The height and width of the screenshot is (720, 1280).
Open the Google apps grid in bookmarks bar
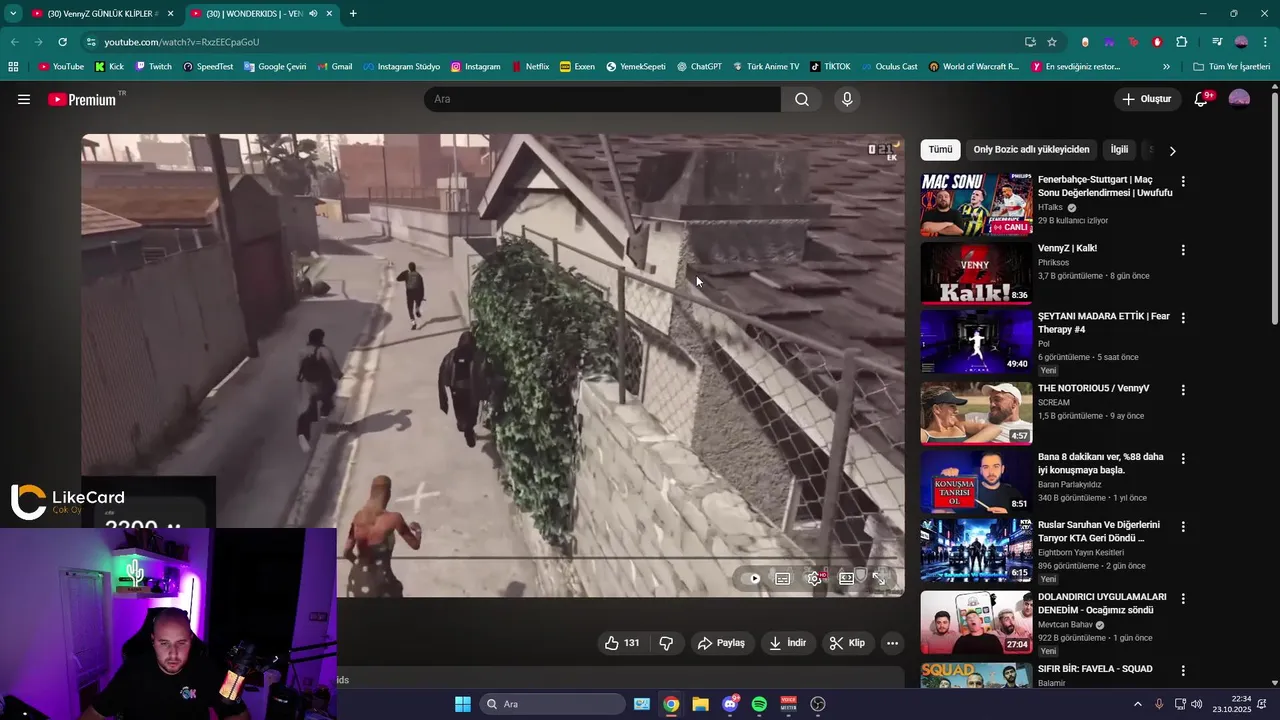13,67
